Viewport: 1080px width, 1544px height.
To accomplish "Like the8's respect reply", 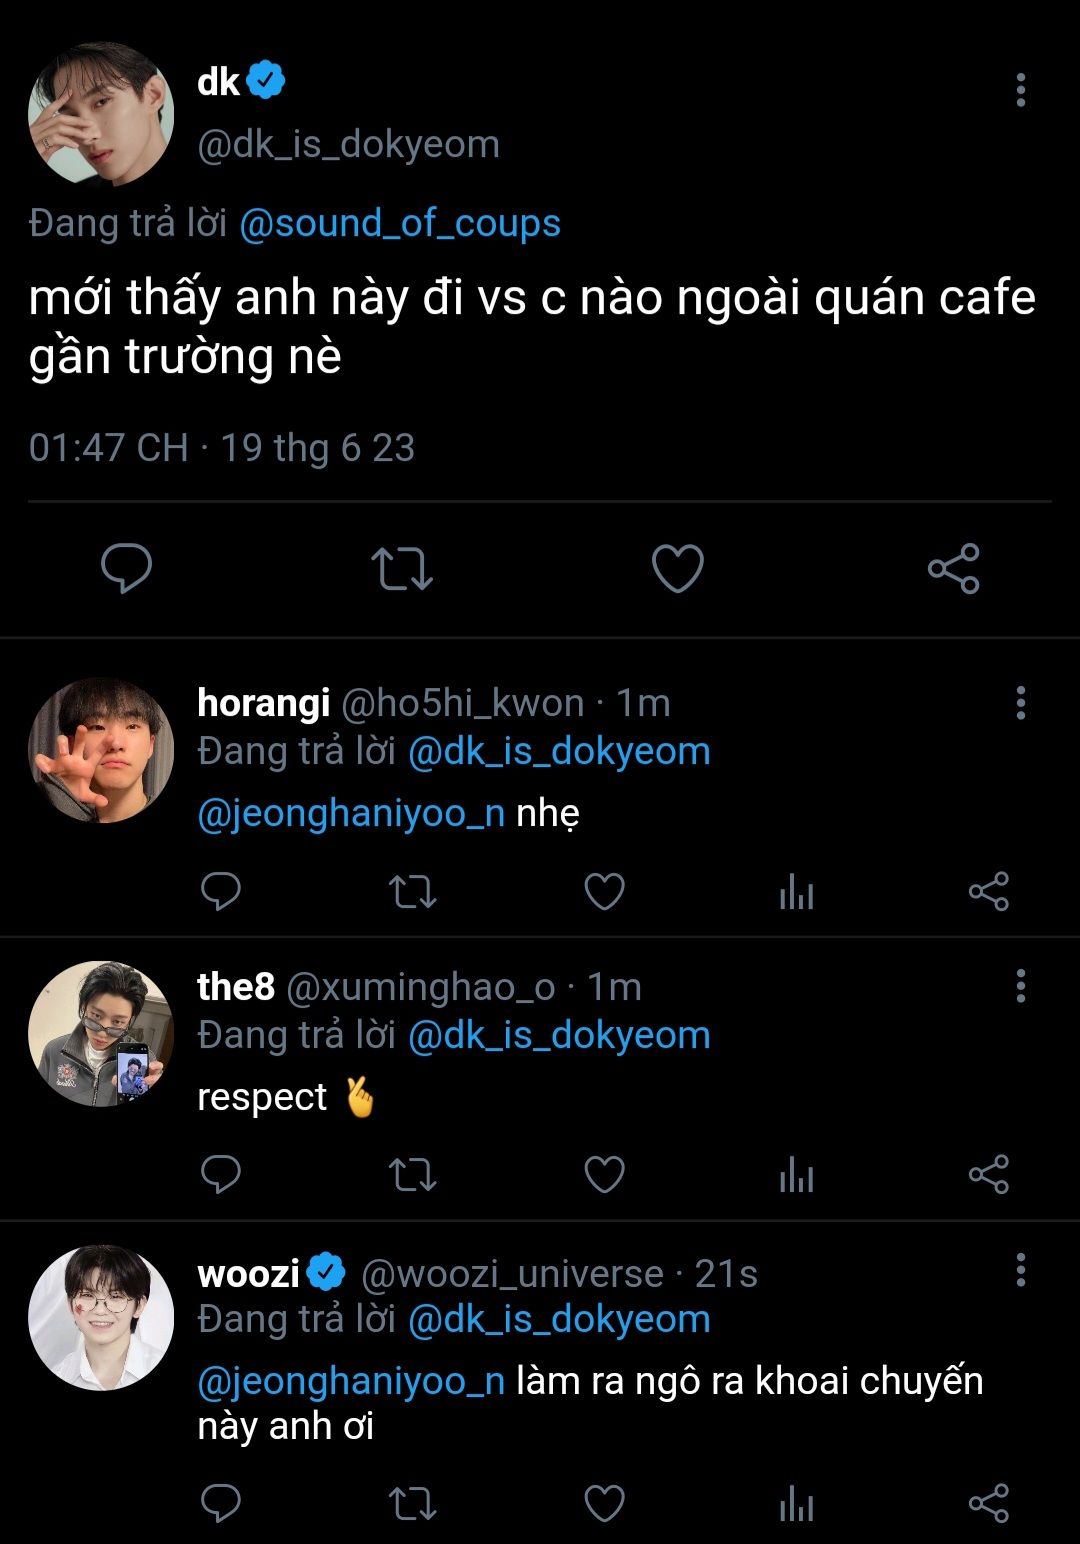I will click(x=604, y=1175).
